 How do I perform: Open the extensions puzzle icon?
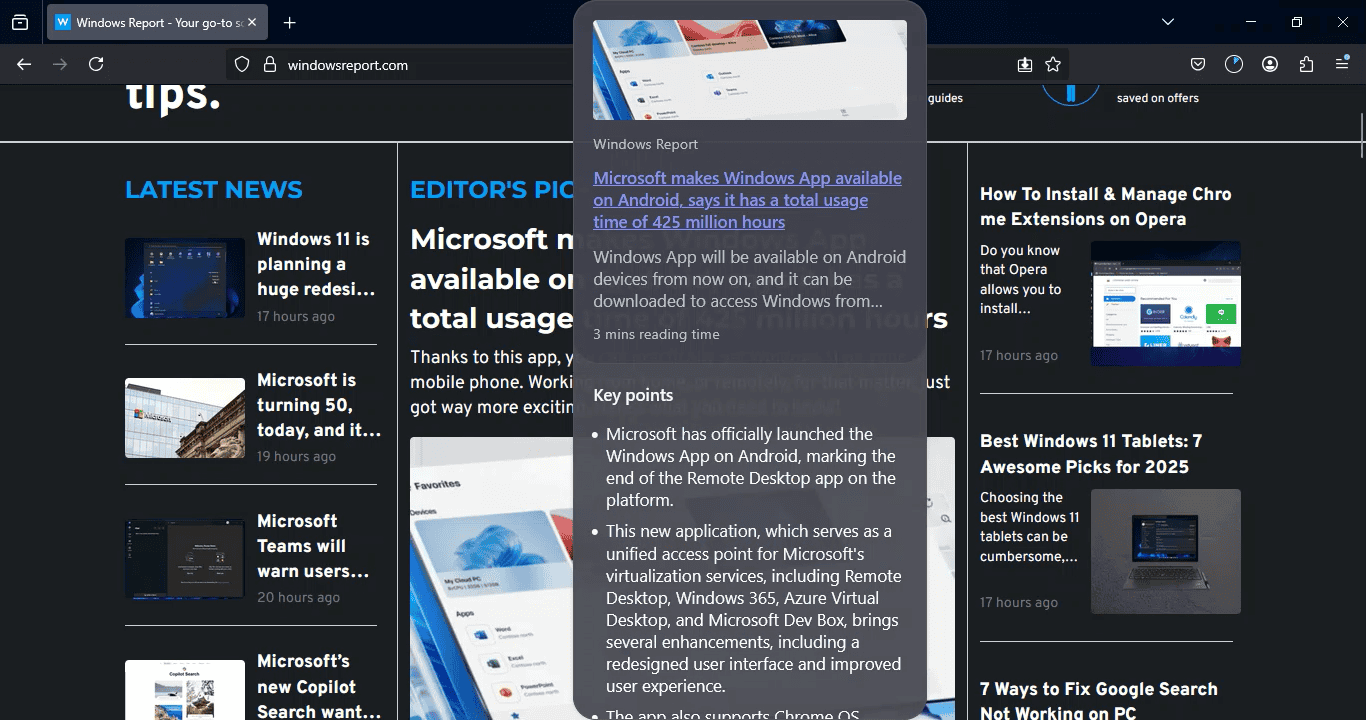click(1306, 64)
